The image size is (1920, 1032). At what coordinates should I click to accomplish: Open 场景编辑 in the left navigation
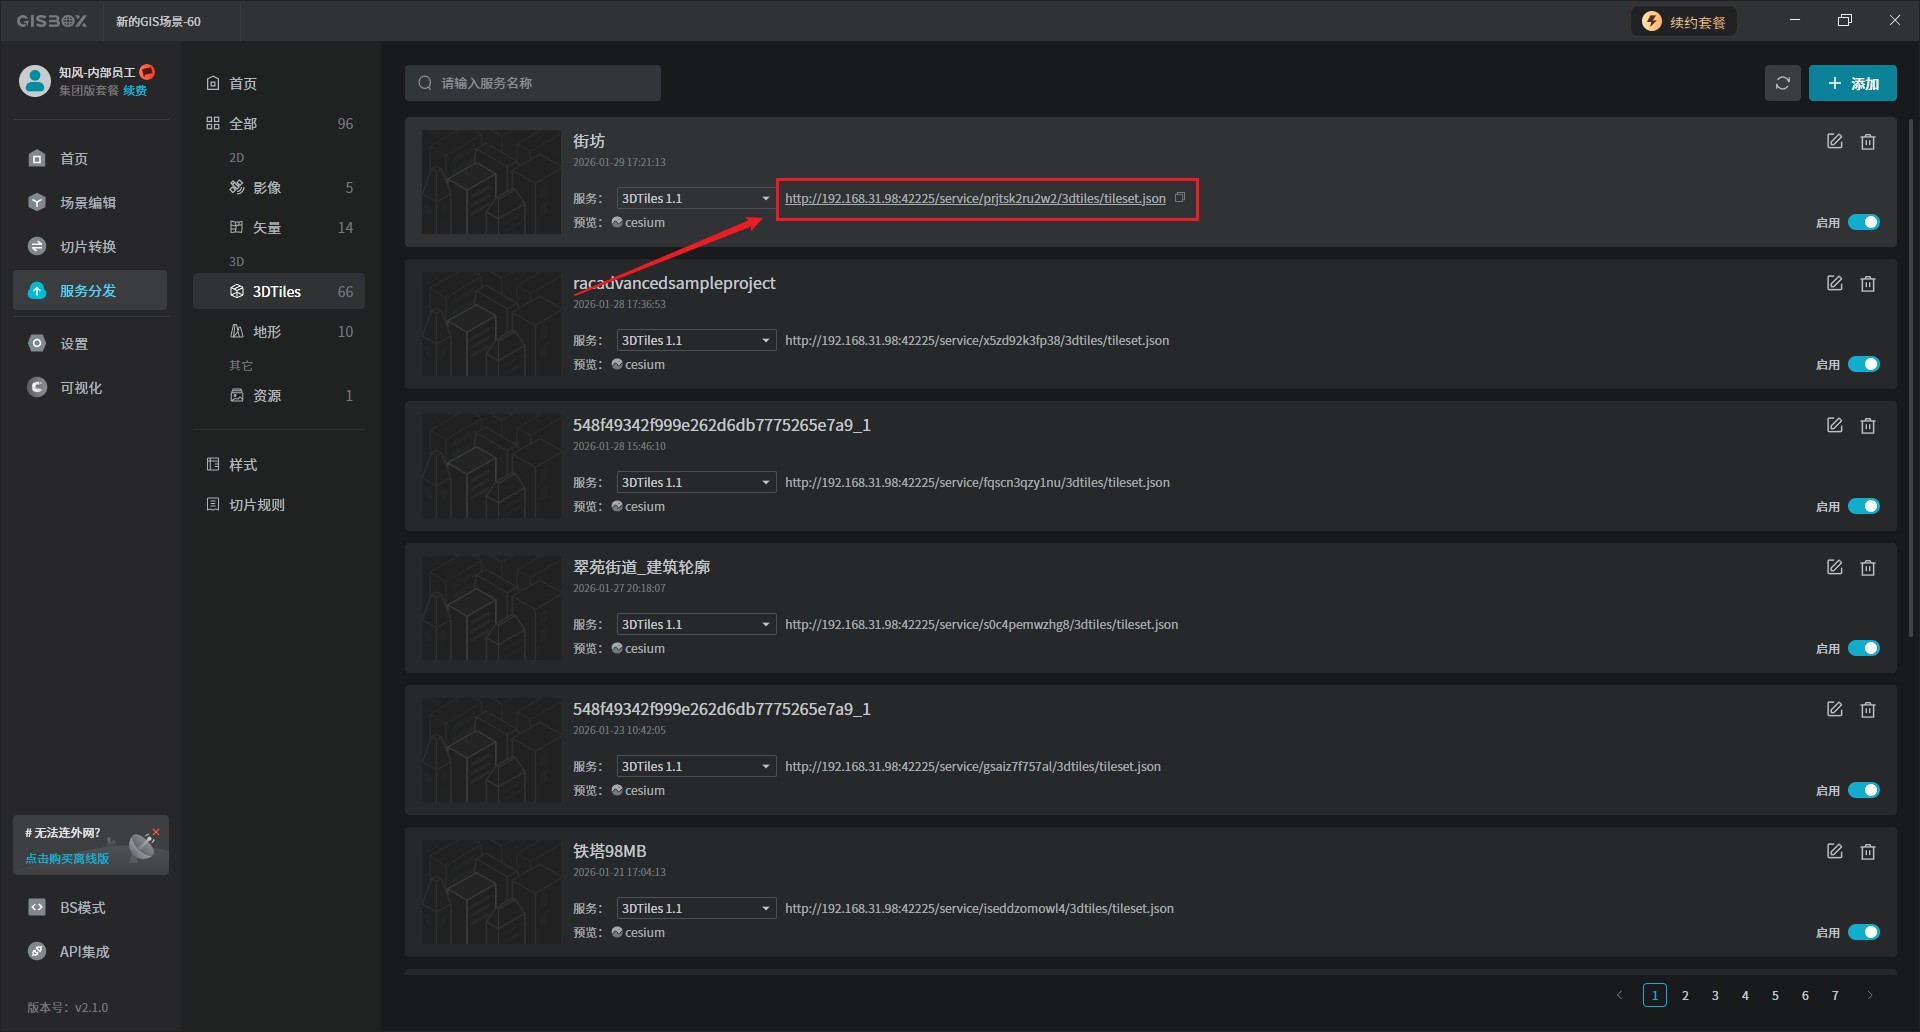(88, 203)
